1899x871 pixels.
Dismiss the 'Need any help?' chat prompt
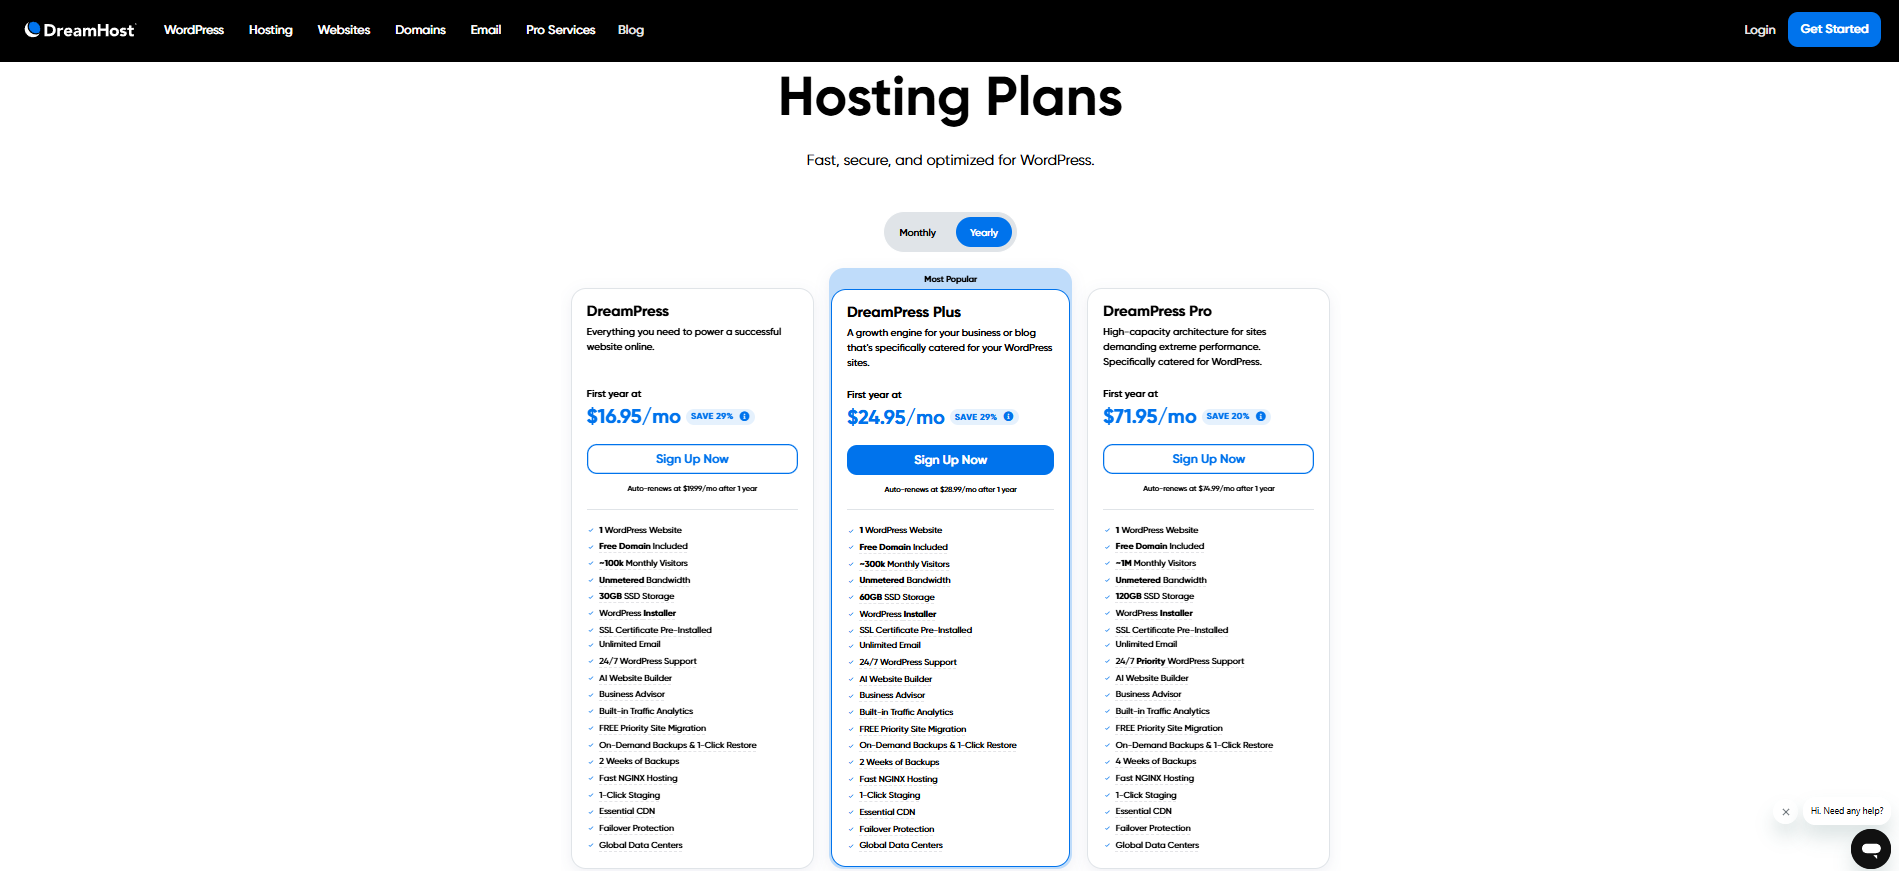[1786, 812]
